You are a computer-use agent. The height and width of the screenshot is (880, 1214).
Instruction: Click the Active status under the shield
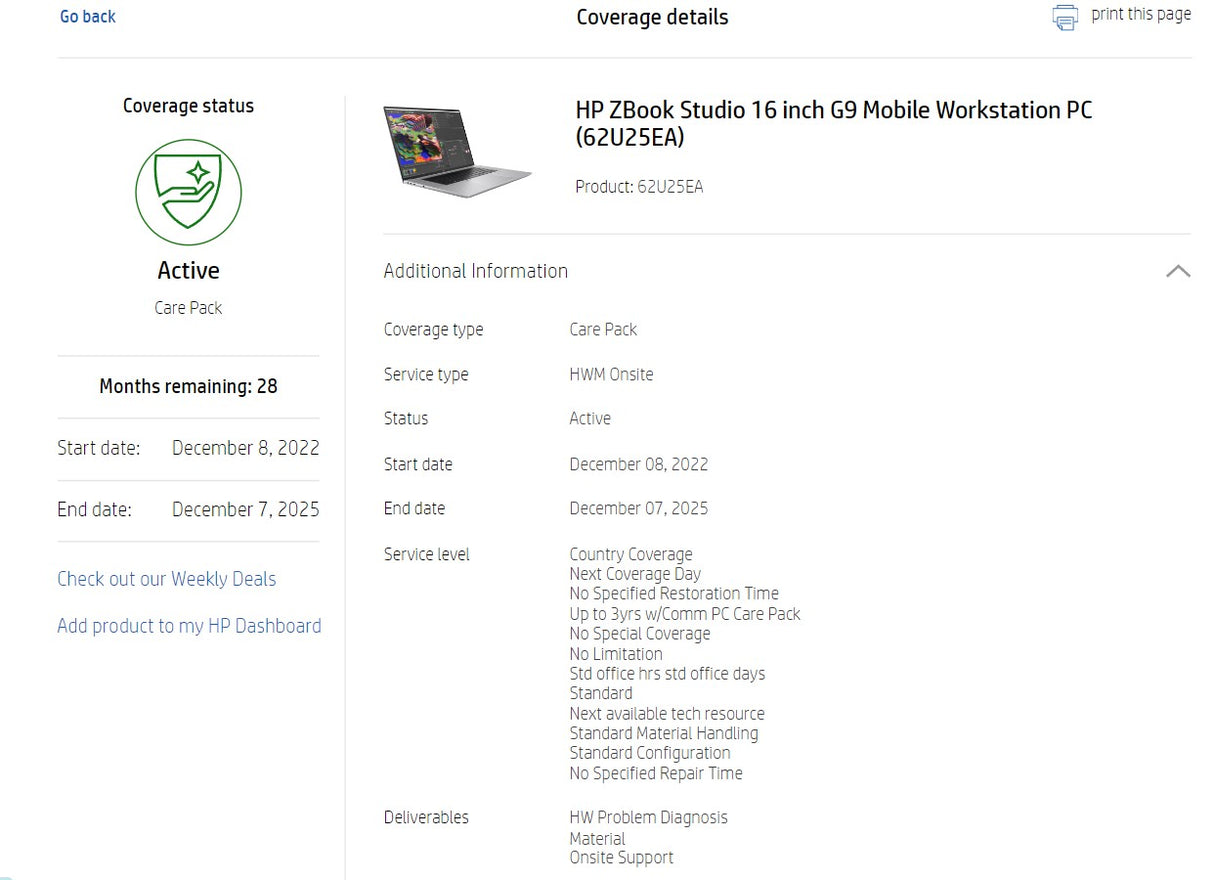pos(188,270)
